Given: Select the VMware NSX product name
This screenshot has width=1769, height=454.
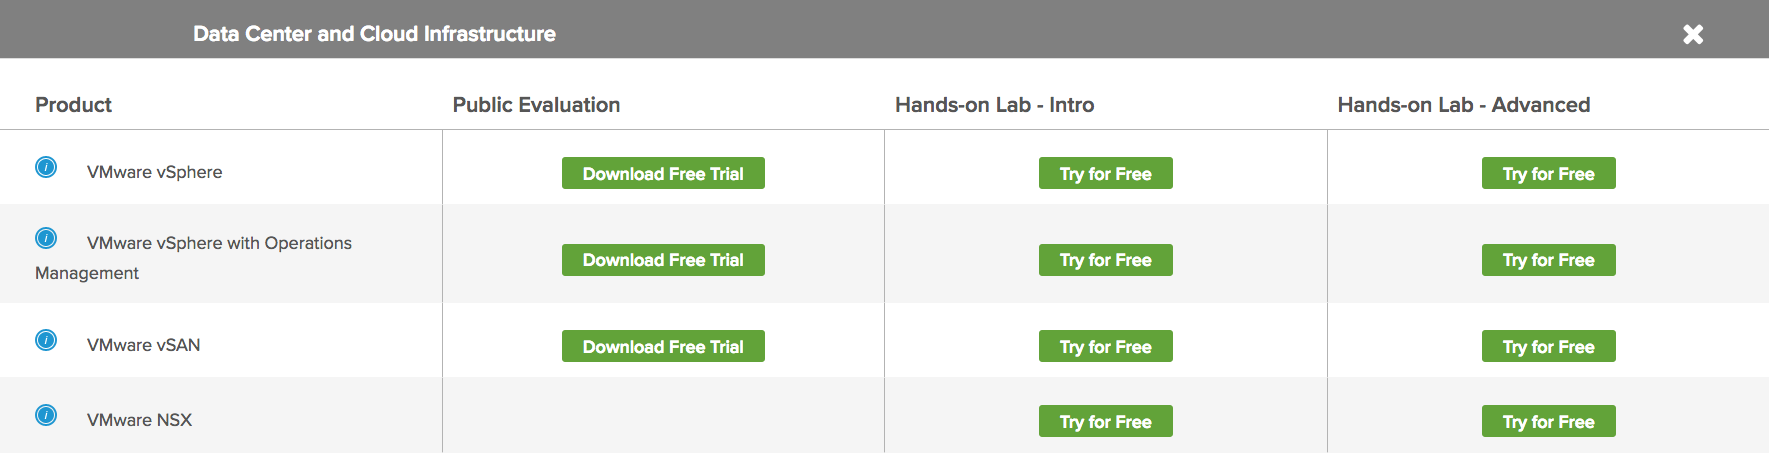Looking at the screenshot, I should (140, 420).
